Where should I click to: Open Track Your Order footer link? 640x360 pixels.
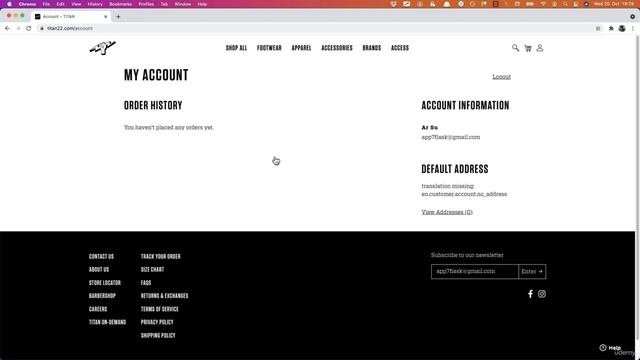click(x=160, y=256)
